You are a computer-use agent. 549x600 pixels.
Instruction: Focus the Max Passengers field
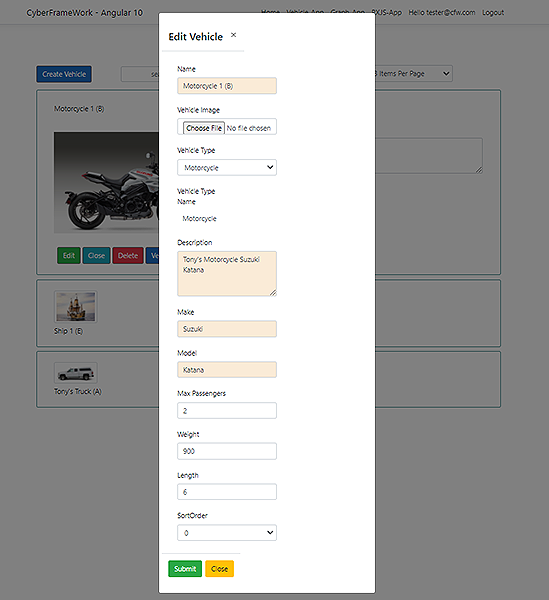point(227,411)
